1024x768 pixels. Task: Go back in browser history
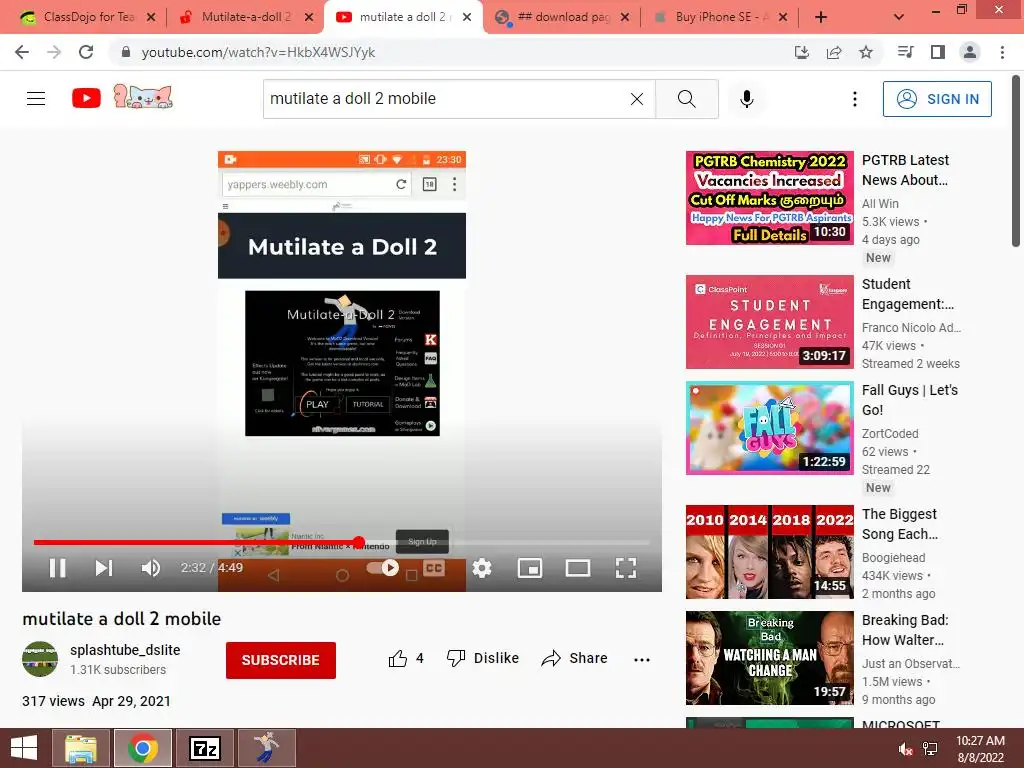pyautogui.click(x=22, y=52)
